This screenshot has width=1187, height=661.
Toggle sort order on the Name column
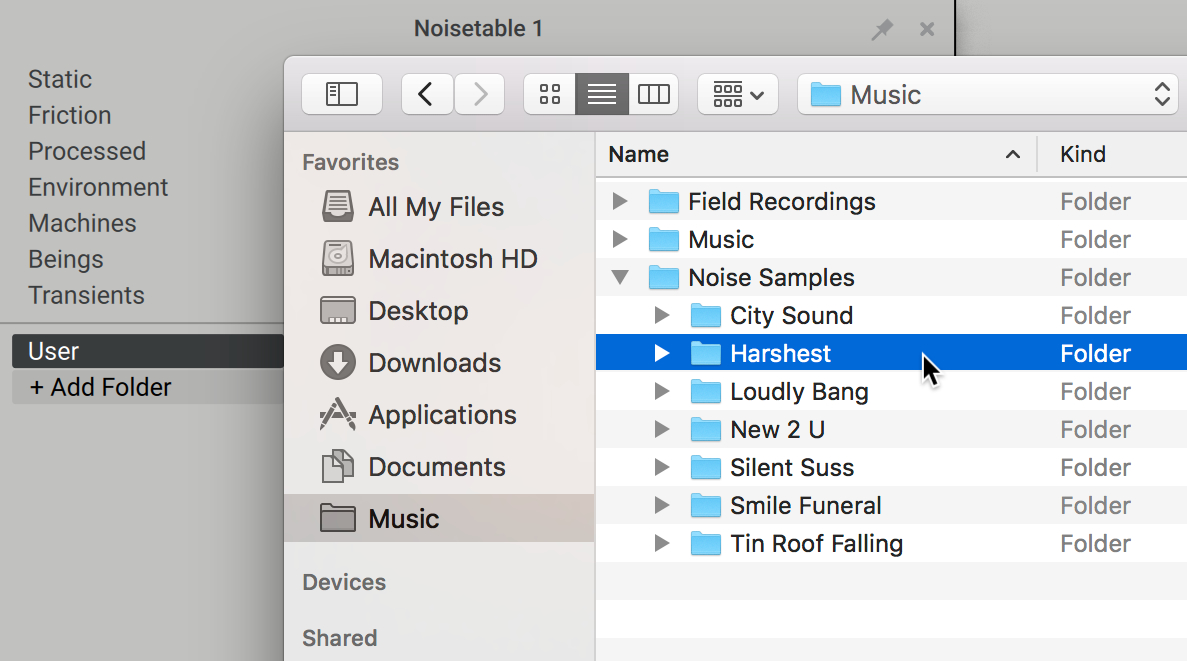[637, 154]
